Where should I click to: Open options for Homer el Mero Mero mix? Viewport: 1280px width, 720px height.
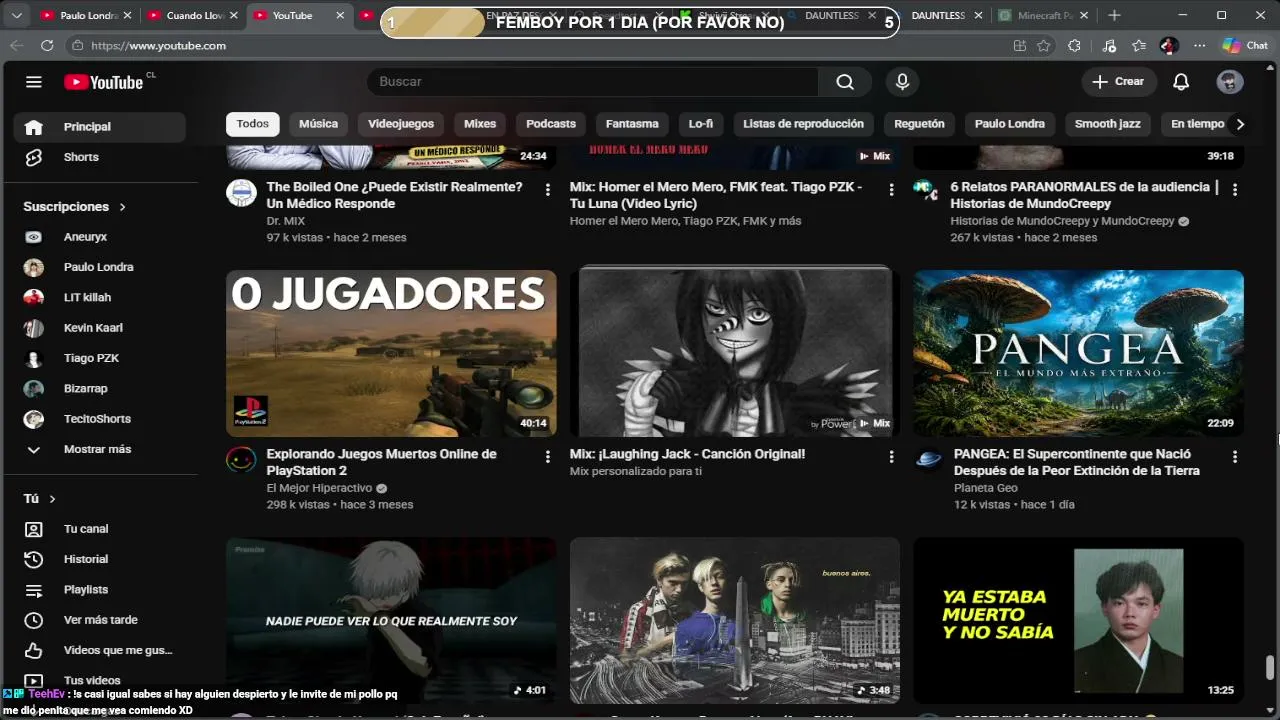coord(891,189)
